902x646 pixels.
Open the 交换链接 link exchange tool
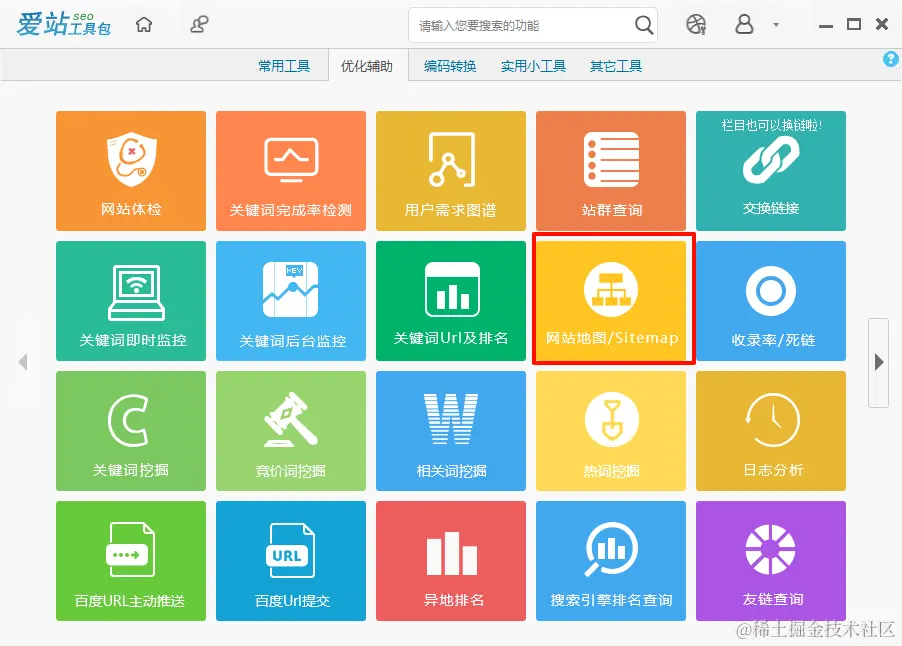(x=771, y=170)
